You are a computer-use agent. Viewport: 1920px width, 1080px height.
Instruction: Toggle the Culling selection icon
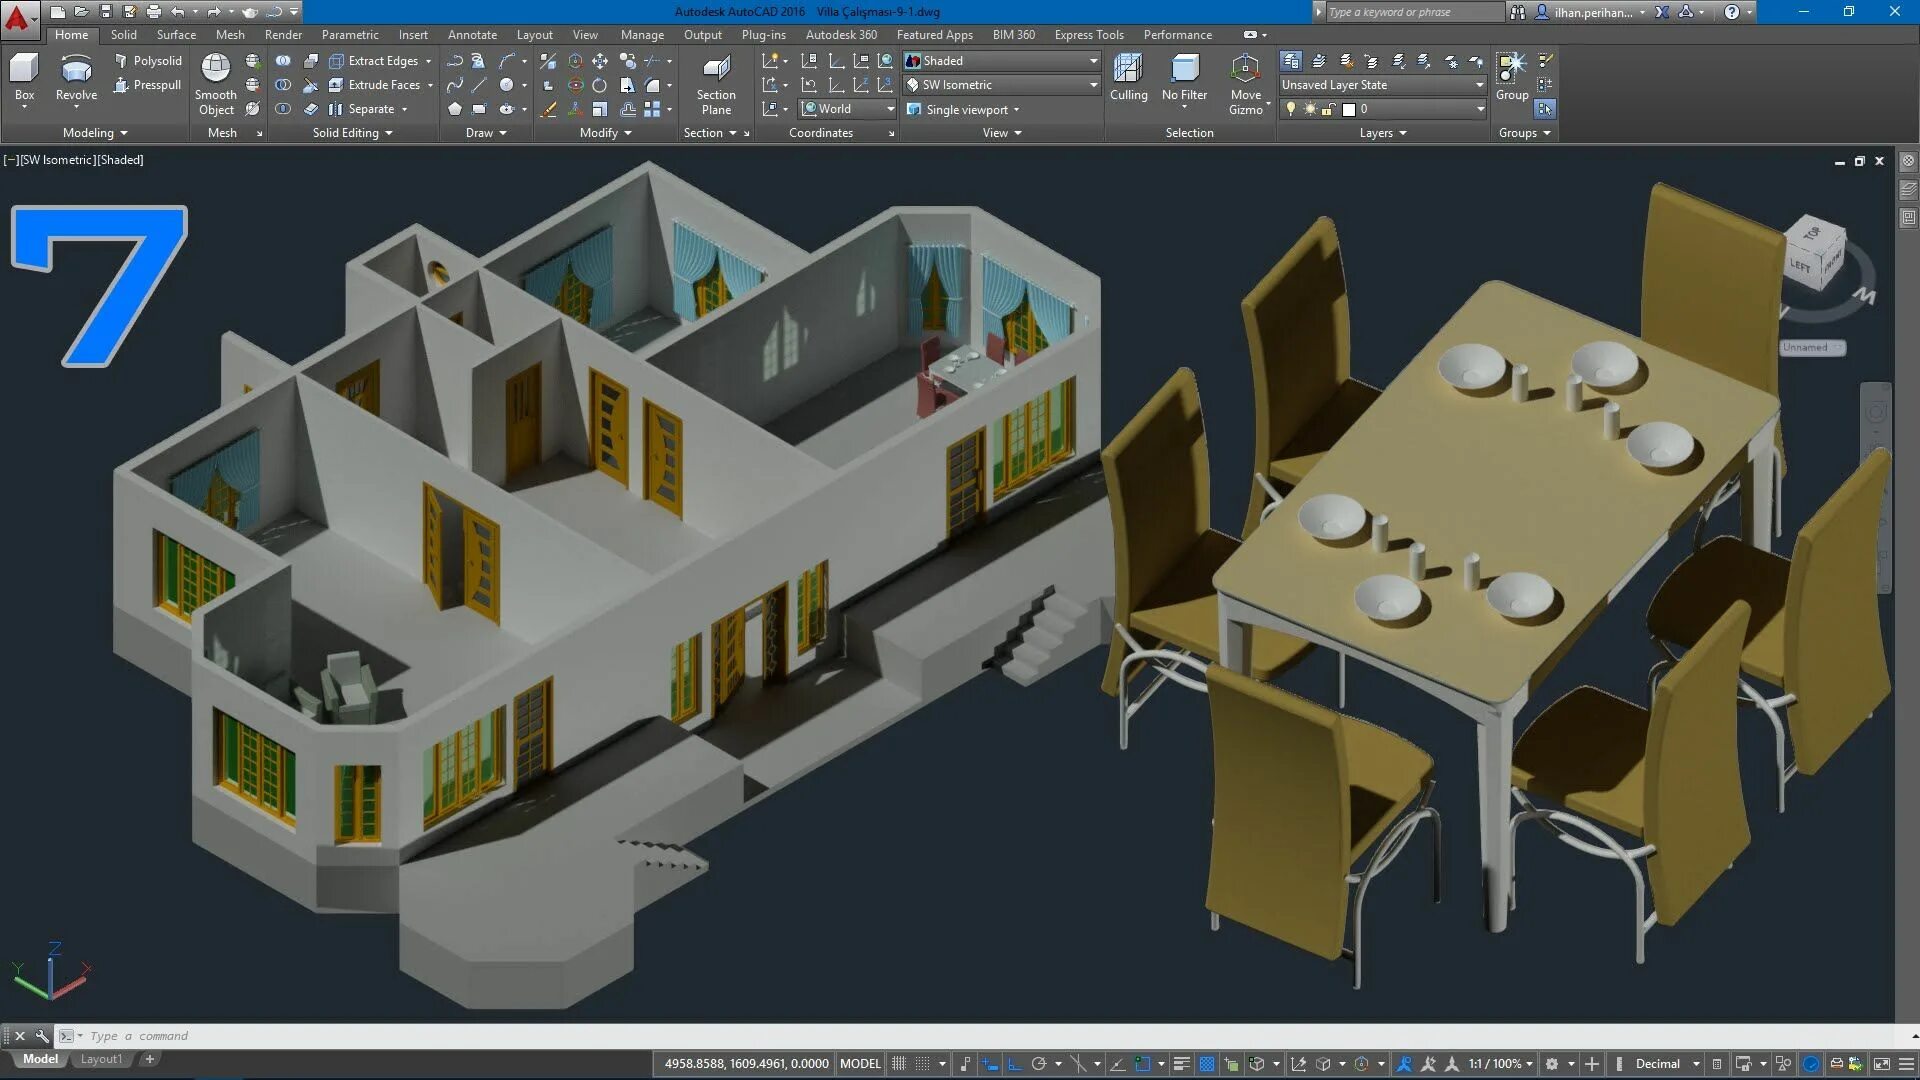click(1128, 70)
